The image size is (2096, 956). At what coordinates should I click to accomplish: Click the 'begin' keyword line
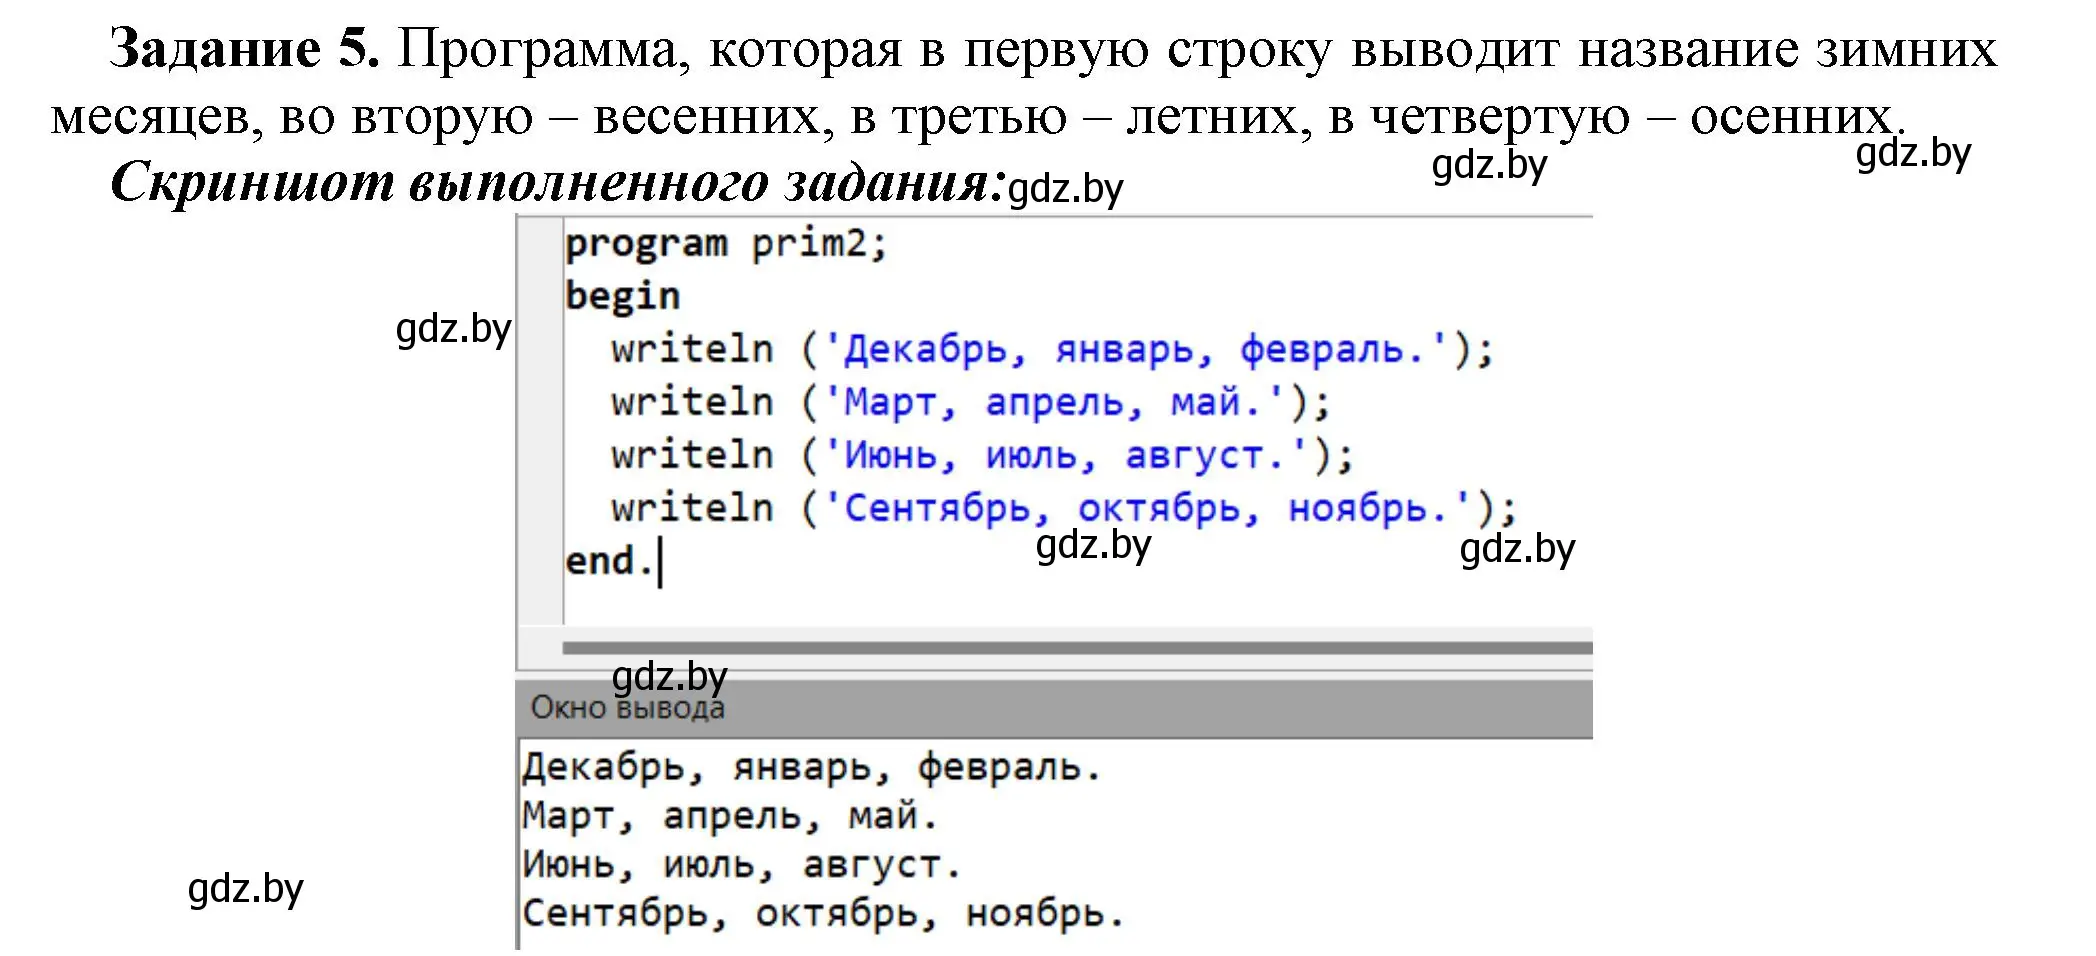pyautogui.click(x=622, y=297)
